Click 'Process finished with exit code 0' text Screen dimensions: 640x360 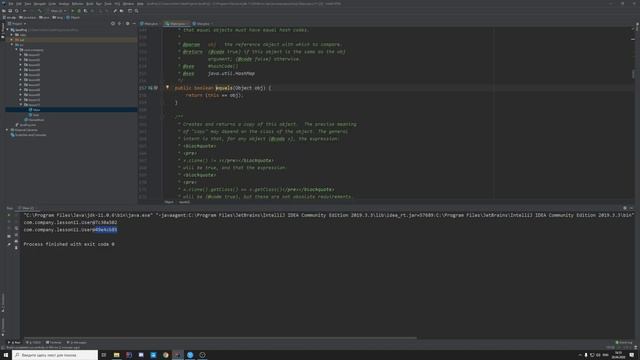click(69, 244)
